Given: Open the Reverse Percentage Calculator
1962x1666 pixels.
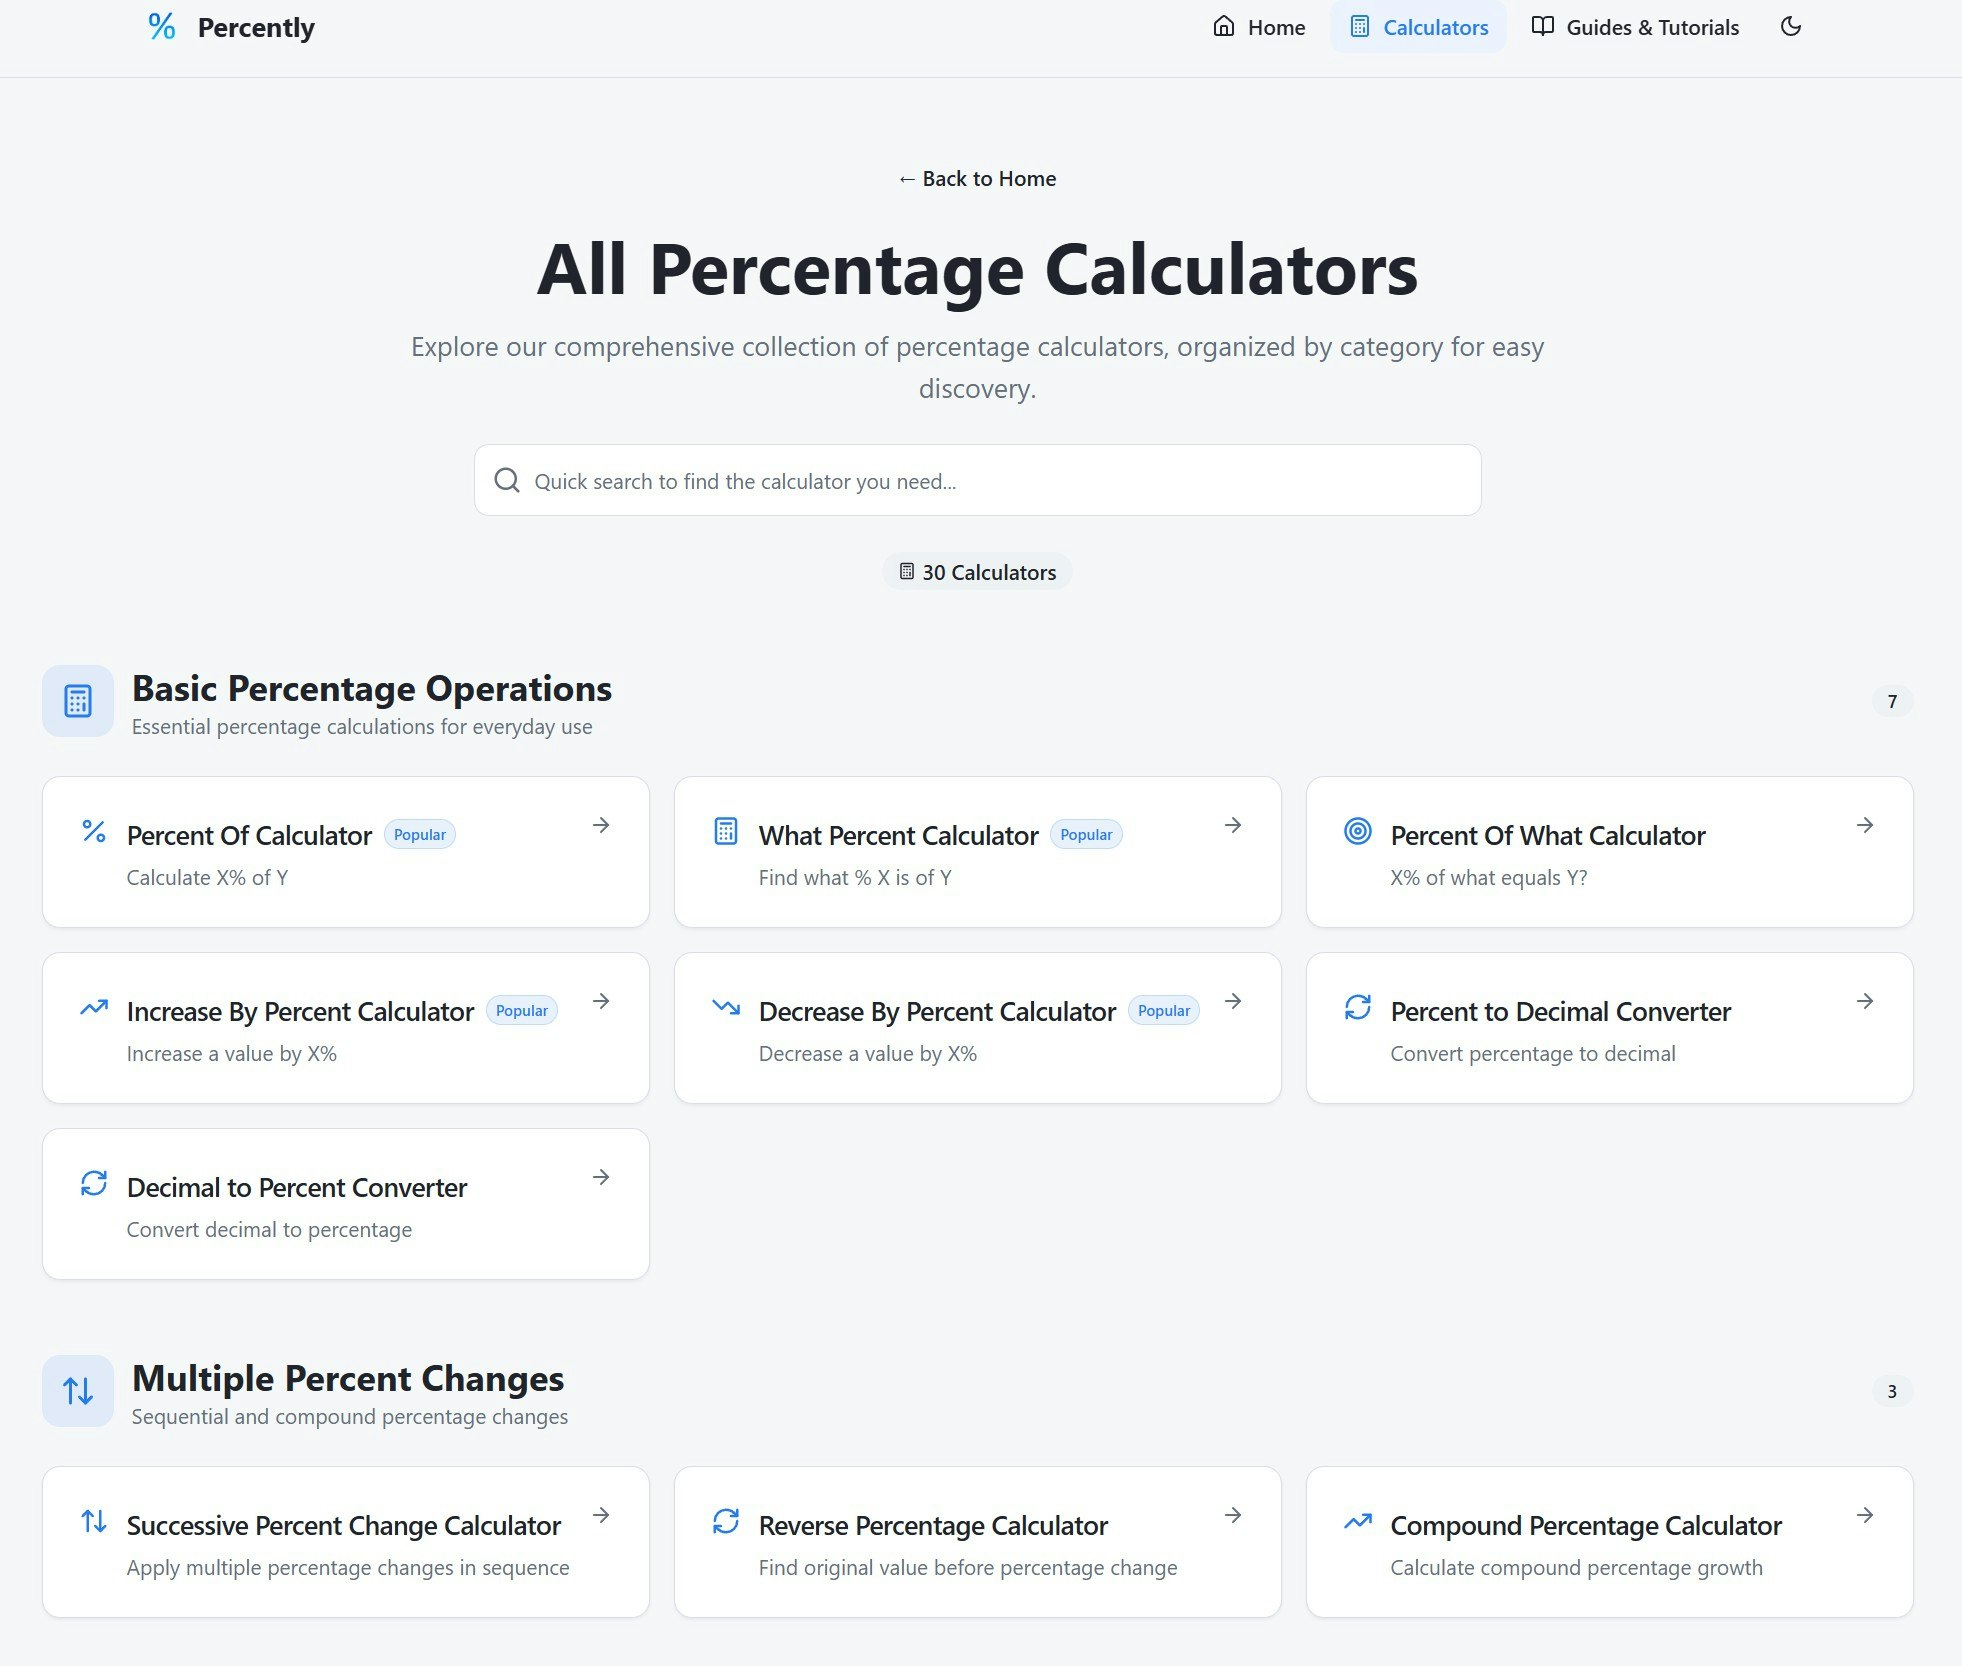Looking at the screenshot, I should [933, 1525].
